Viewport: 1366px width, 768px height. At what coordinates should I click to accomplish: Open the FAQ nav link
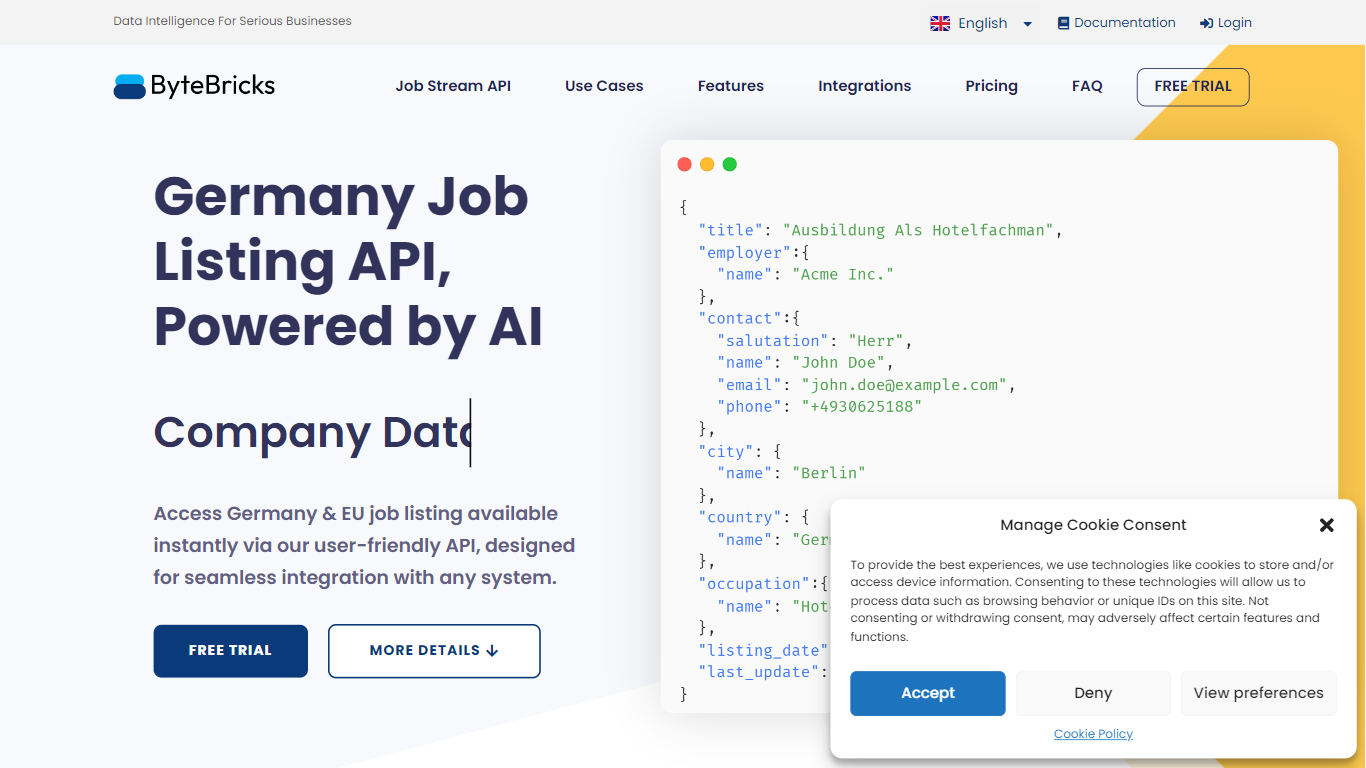pos(1087,86)
